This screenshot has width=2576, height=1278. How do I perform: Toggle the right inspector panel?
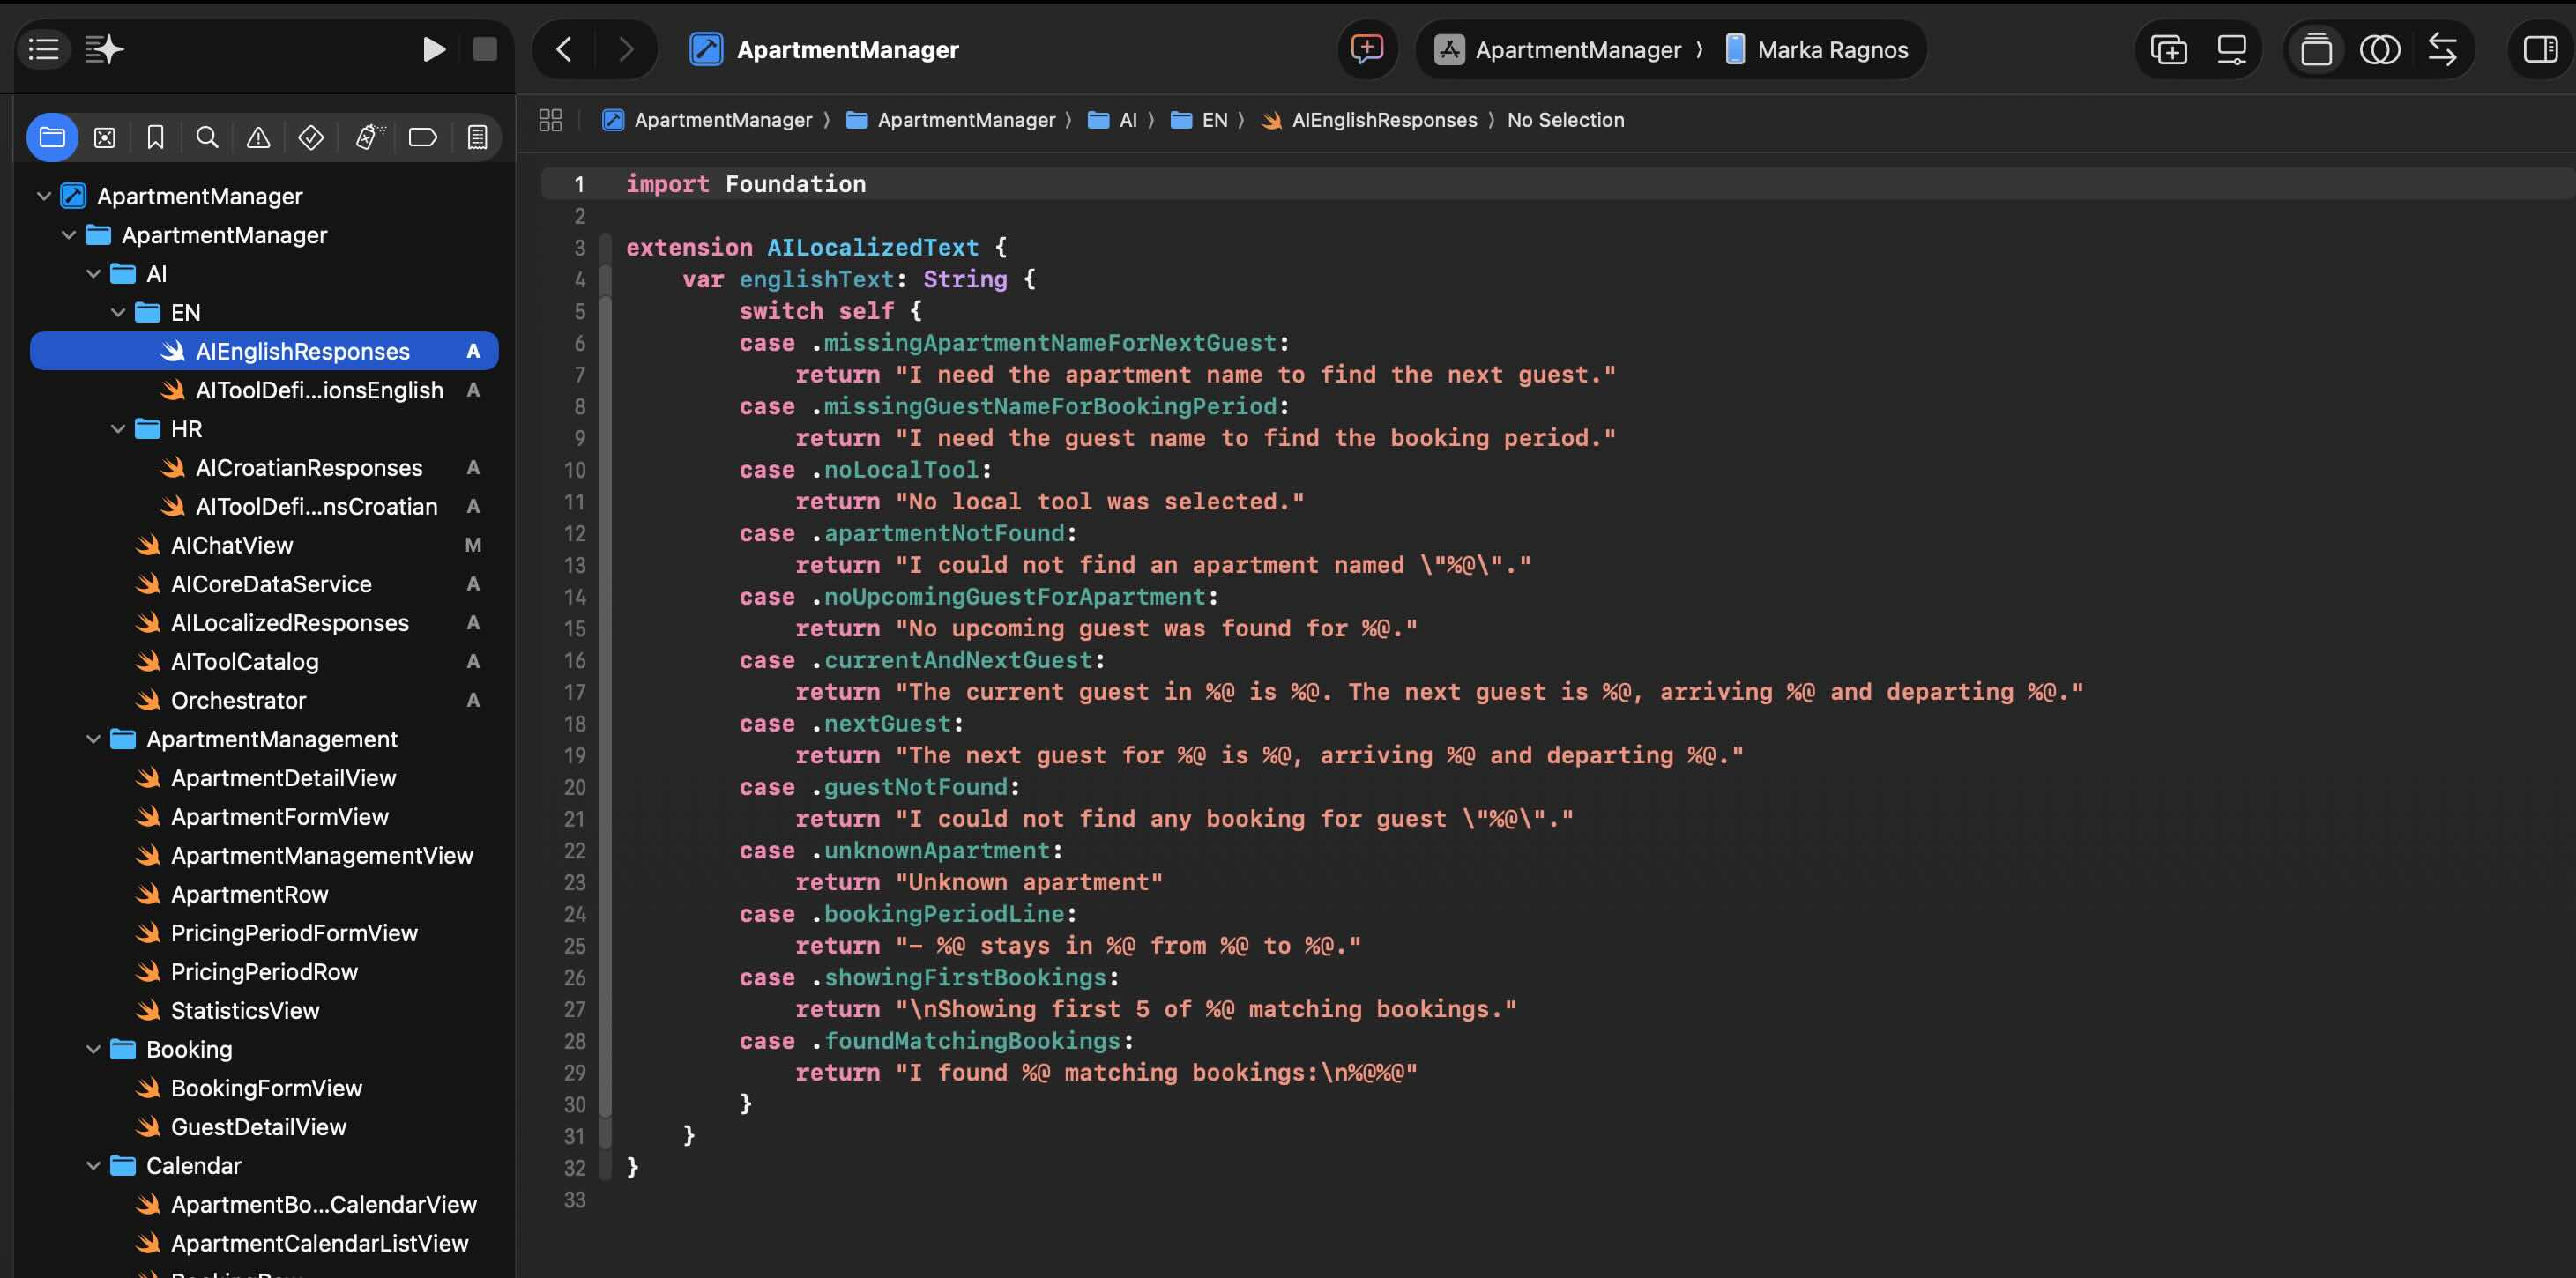(2540, 49)
